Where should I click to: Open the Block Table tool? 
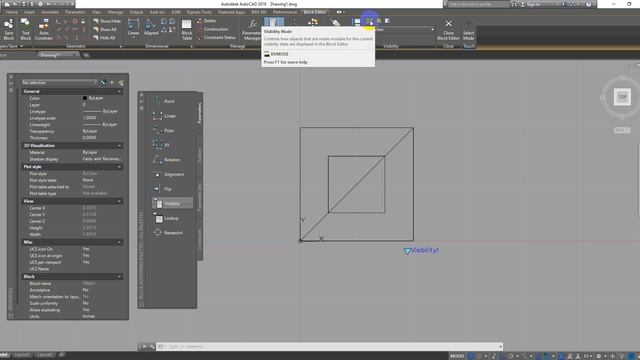tap(187, 29)
